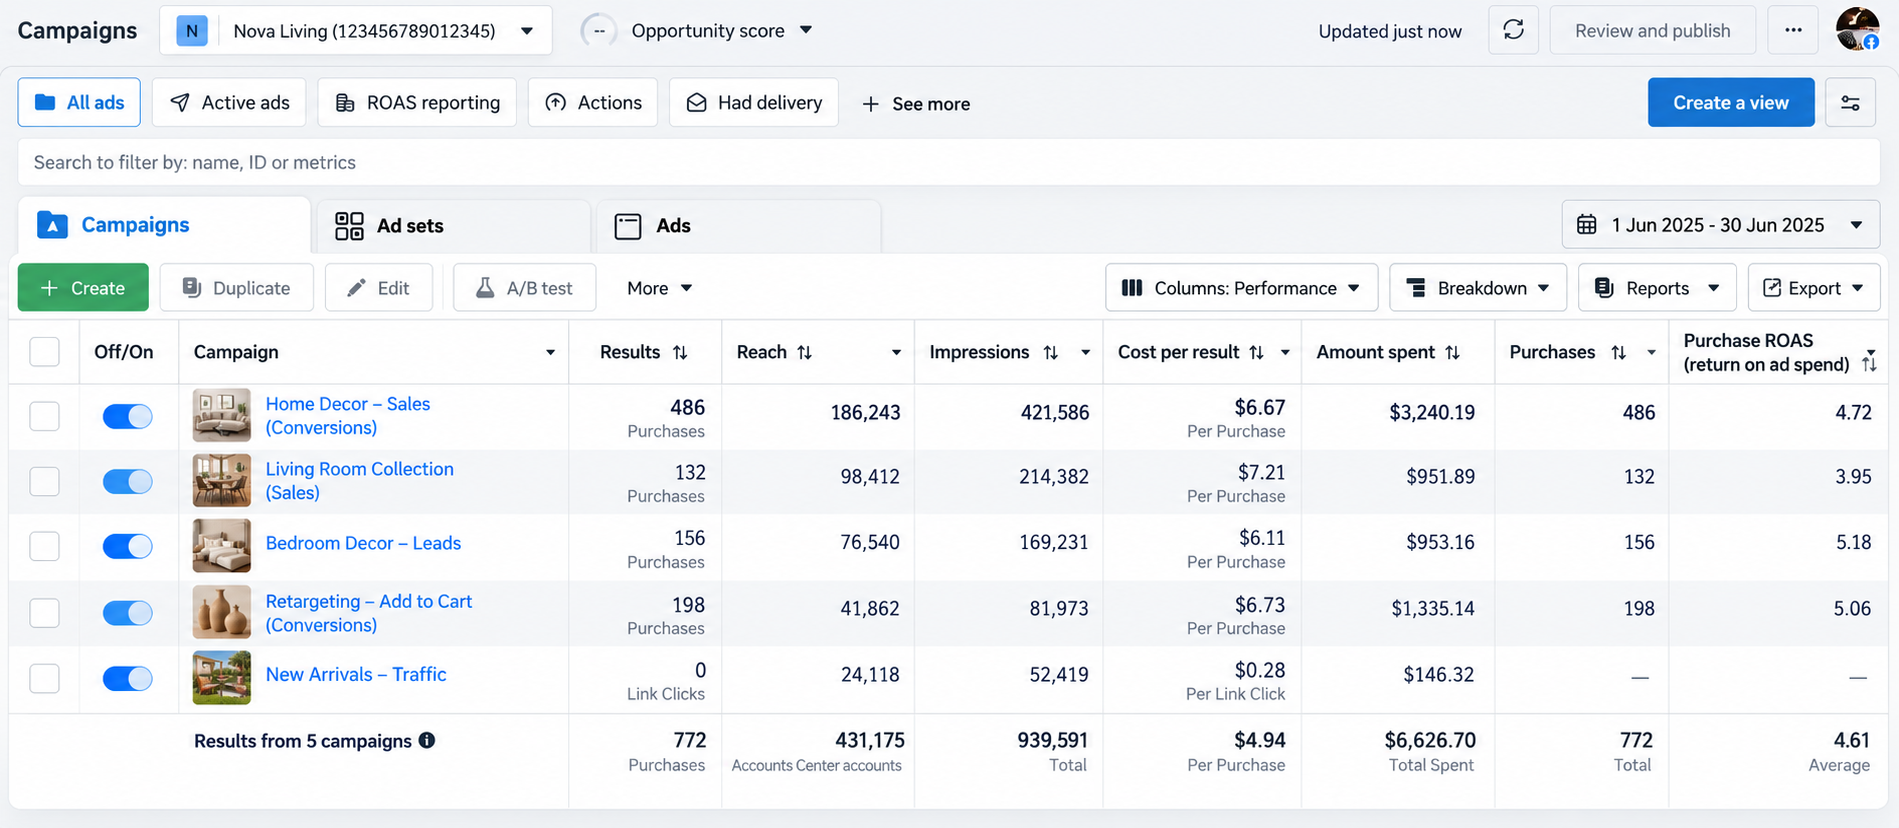This screenshot has width=1899, height=828.
Task: Select the Had delivery view tab
Action: [754, 103]
